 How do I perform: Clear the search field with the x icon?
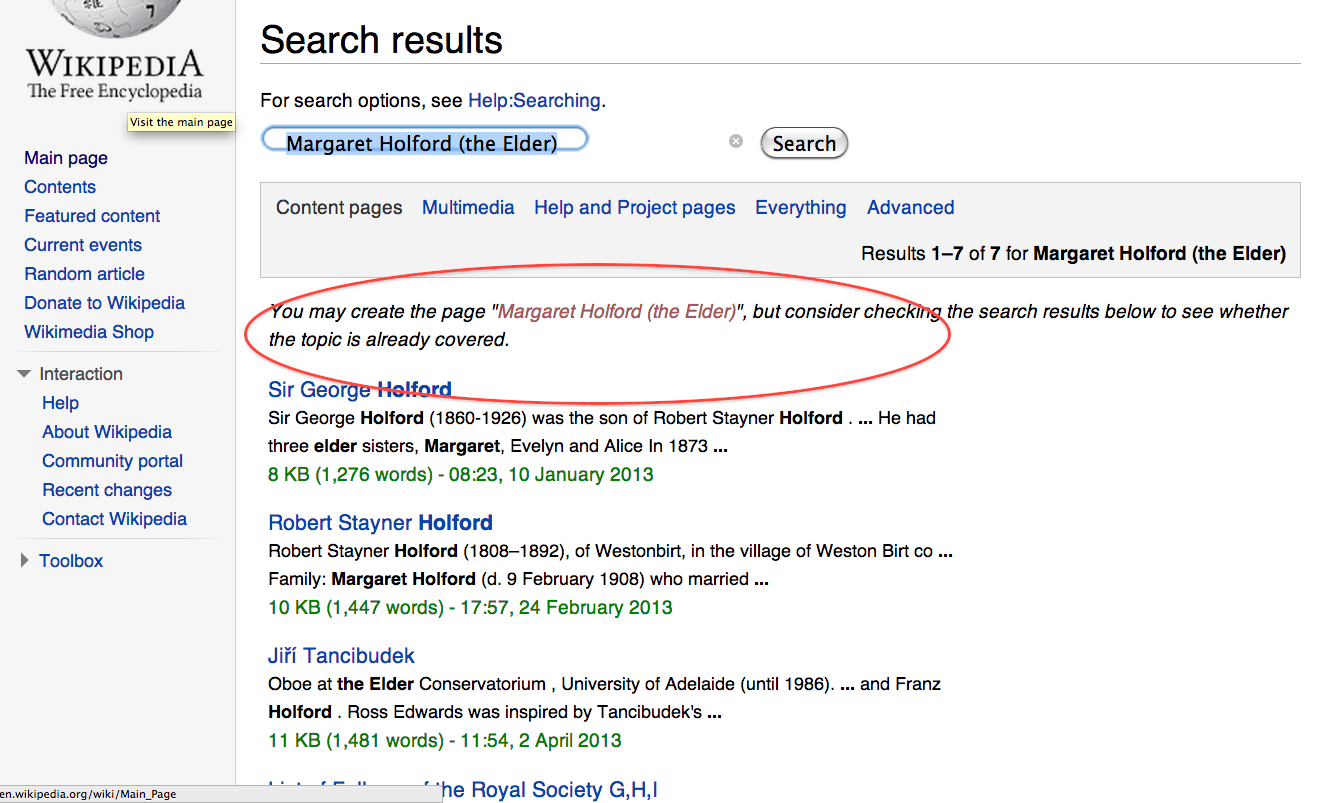pos(736,142)
